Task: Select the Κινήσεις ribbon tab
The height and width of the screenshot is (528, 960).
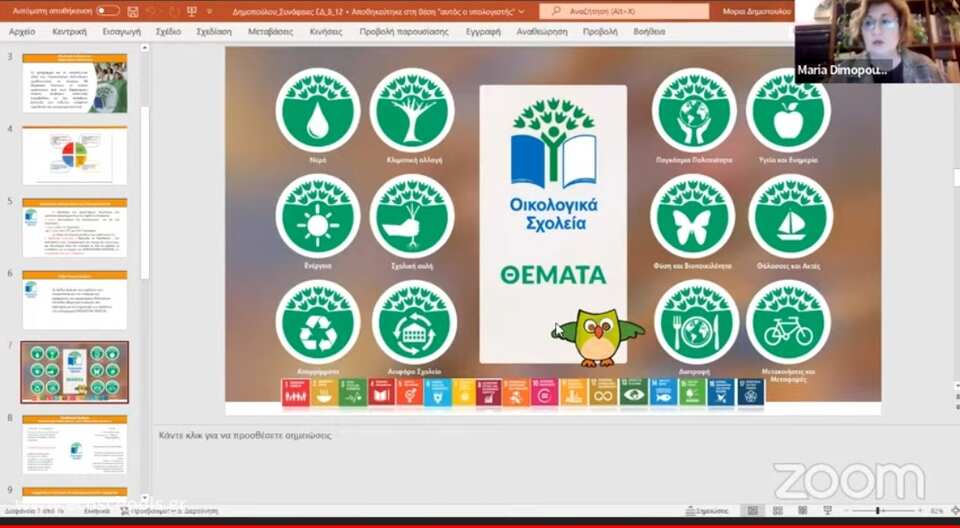Action: point(326,31)
